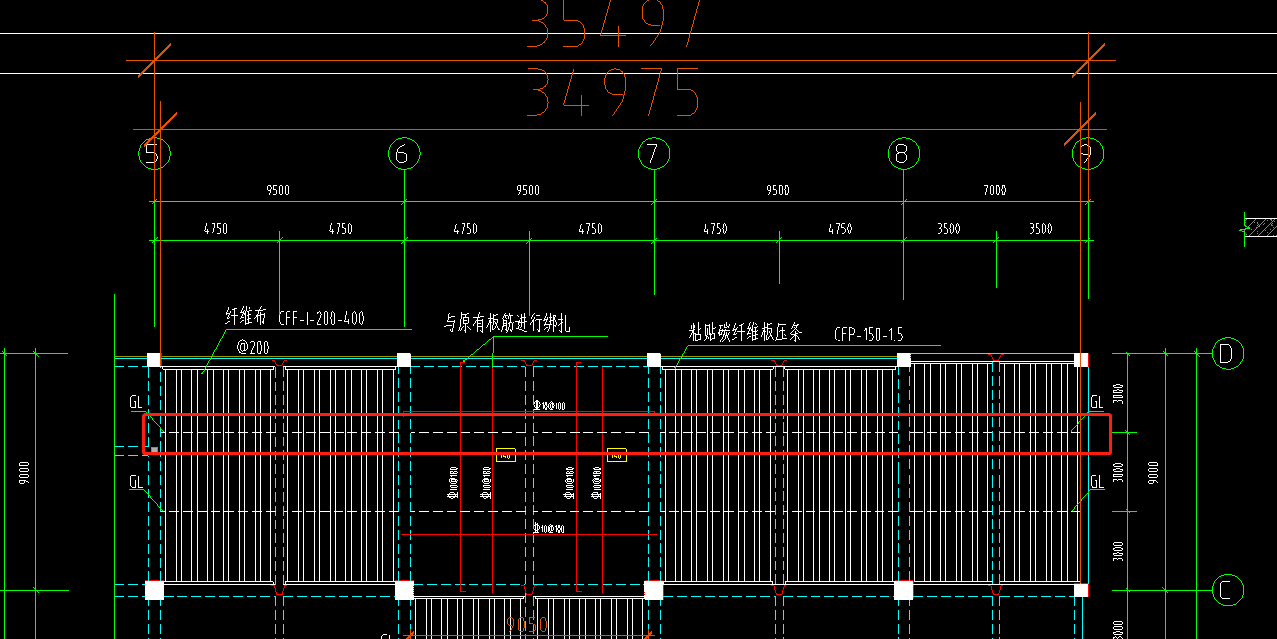The height and width of the screenshot is (639, 1277).
Task: Select the 4750 dimension just left of axis 8
Action: tap(840, 229)
